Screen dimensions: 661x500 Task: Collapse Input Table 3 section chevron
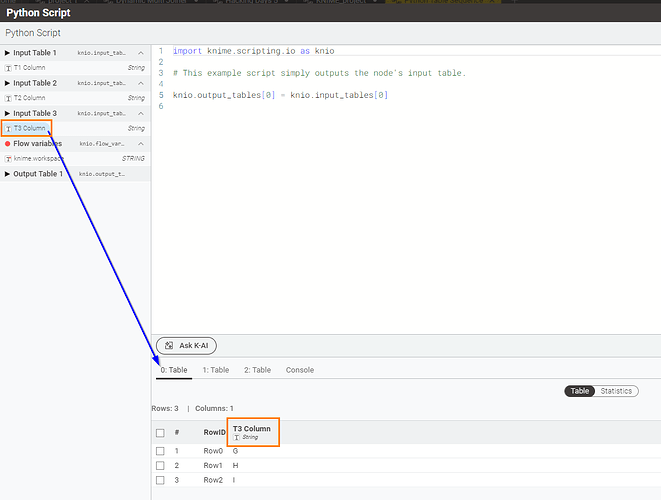pos(141,113)
